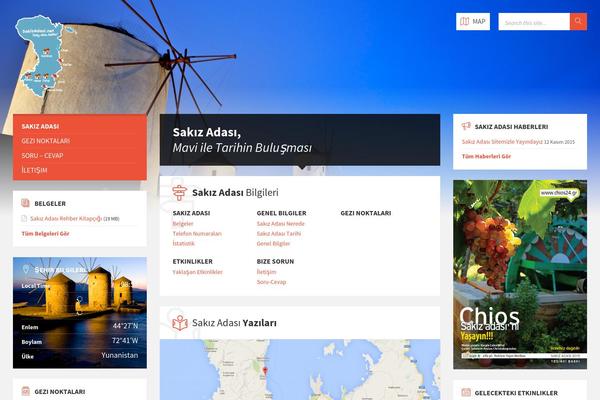Open the Sakız Adası Tarihi link
The height and width of the screenshot is (400, 600).
[x=279, y=233]
